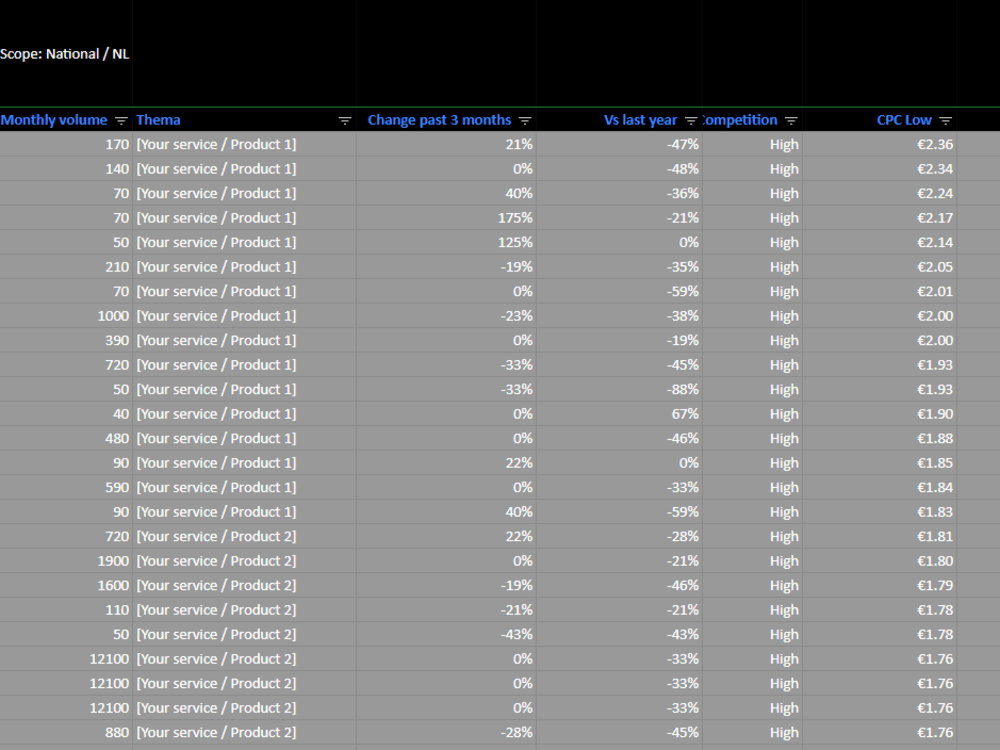The height and width of the screenshot is (750, 1000).
Task: Open the Change past 3 months filter
Action: 525,121
